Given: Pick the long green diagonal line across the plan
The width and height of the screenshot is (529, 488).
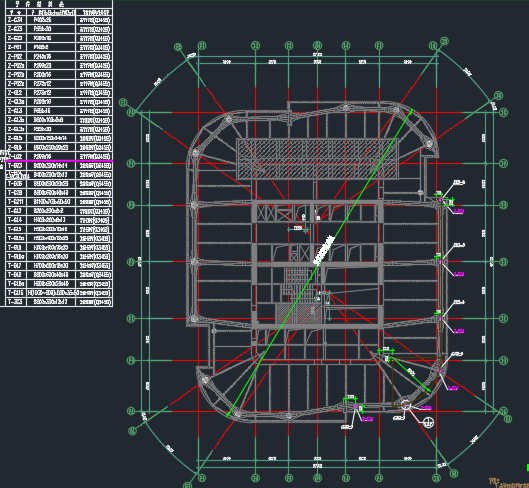Looking at the screenshot, I should [x=320, y=263].
